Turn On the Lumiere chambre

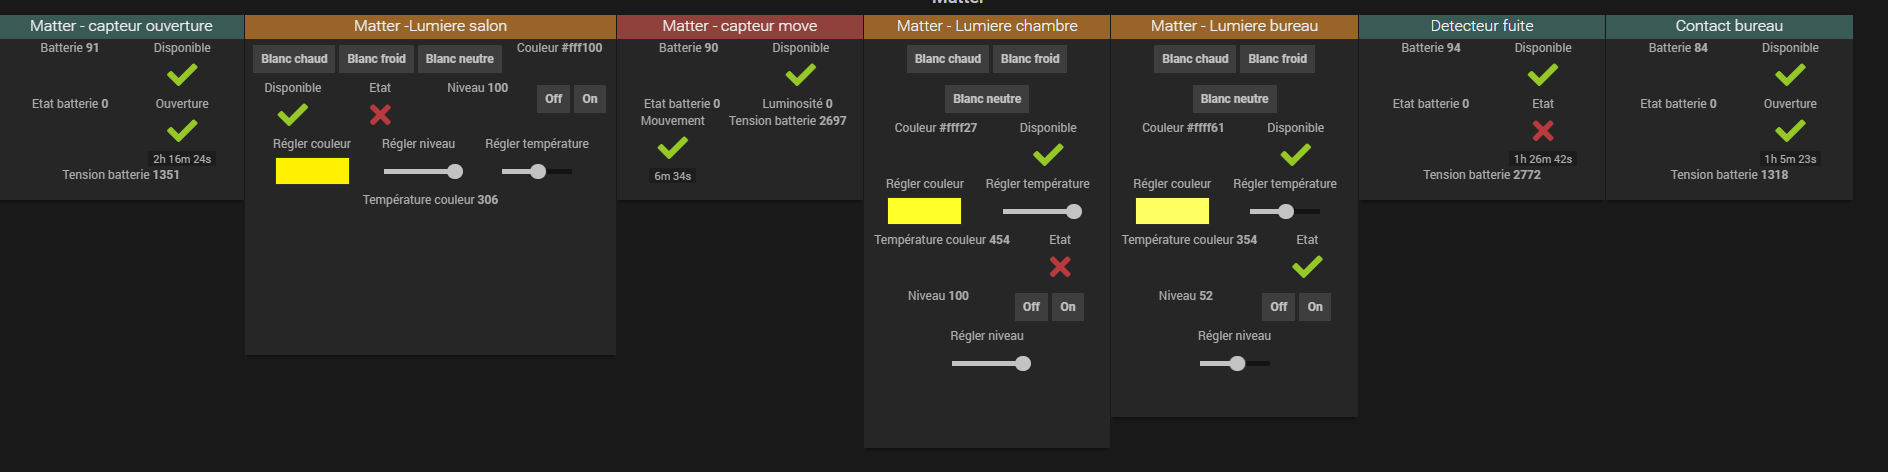[x=1068, y=307]
